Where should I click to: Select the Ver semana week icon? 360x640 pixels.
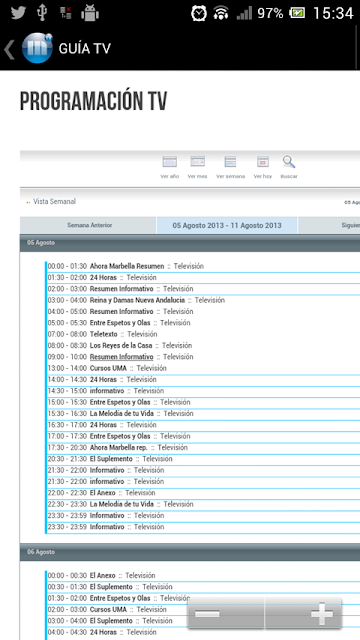[x=230, y=162]
